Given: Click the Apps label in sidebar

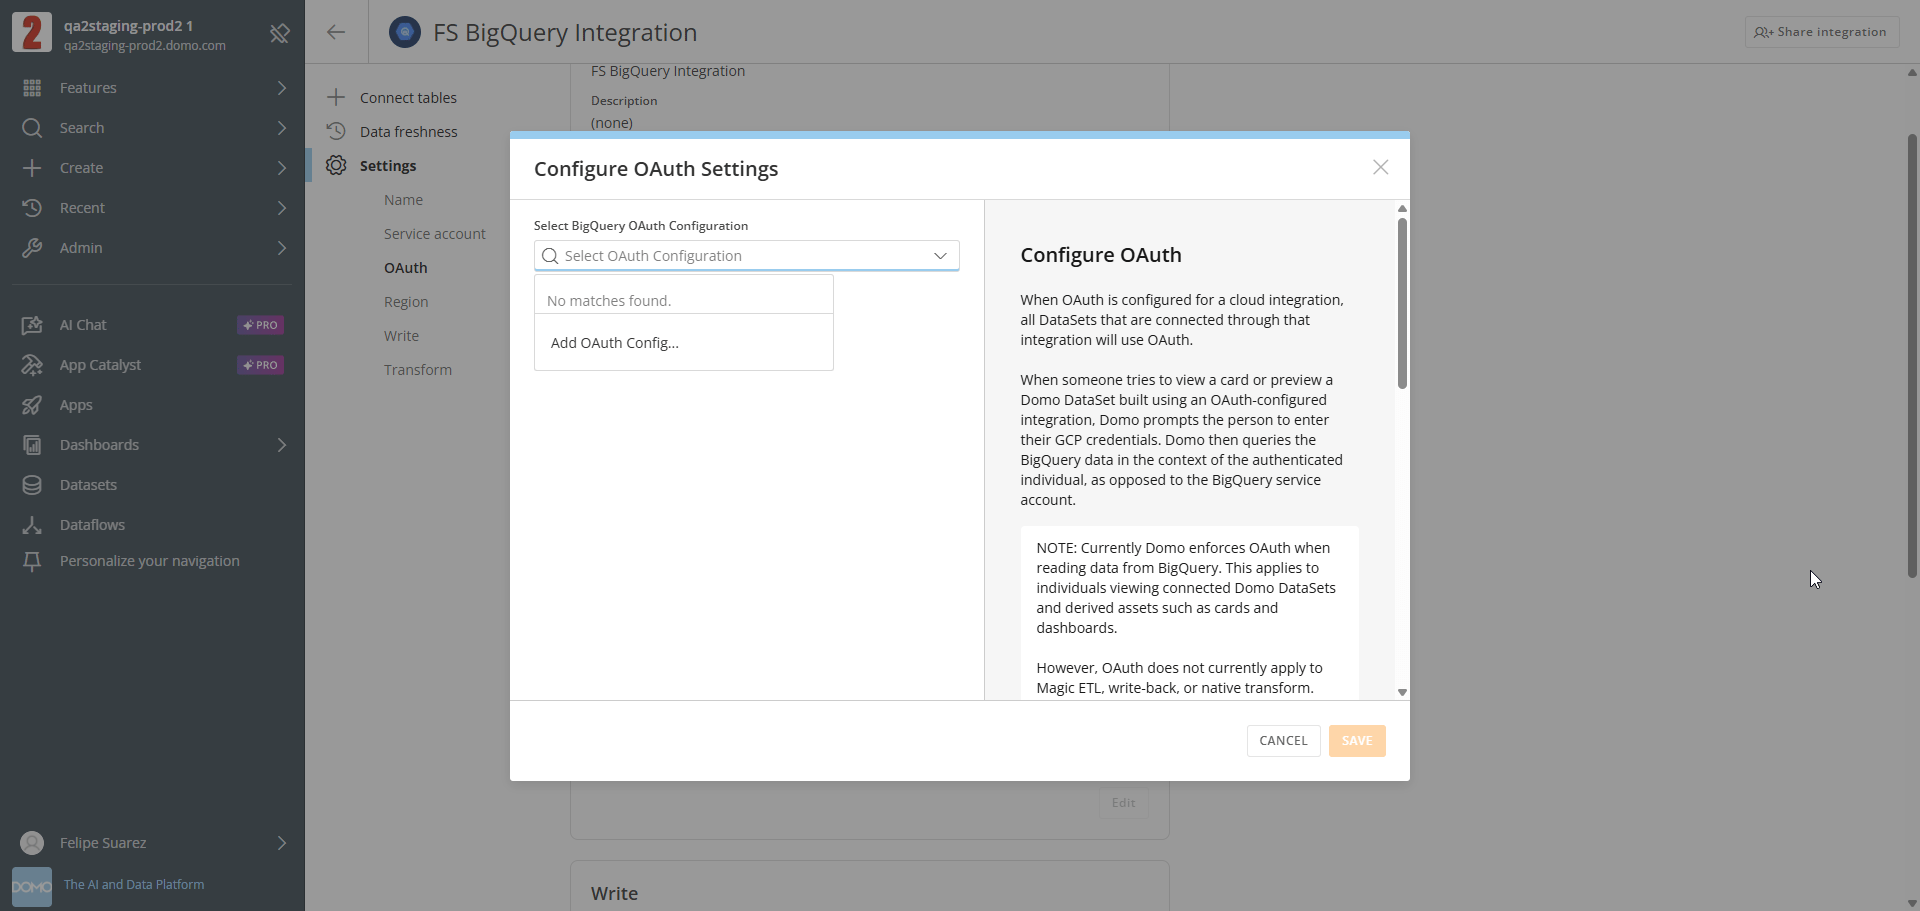Looking at the screenshot, I should [x=76, y=405].
